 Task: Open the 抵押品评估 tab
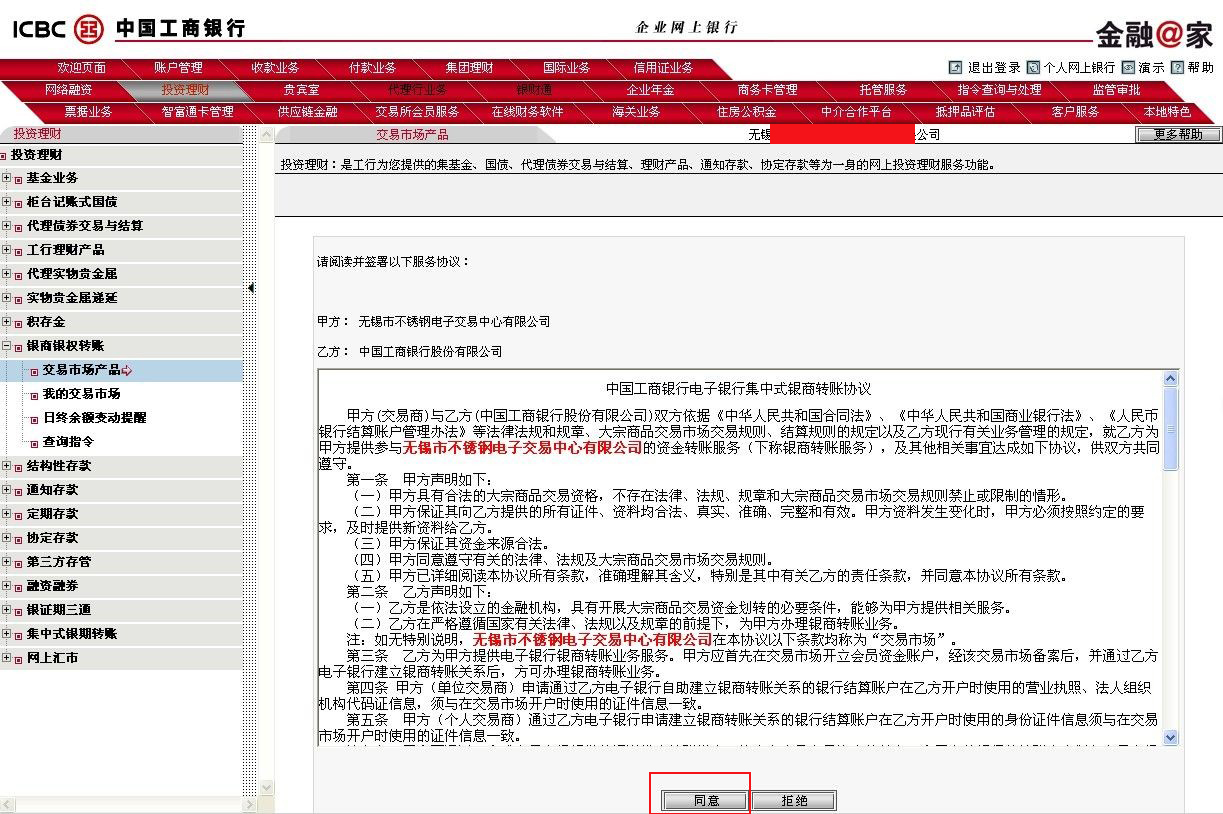pos(965,112)
